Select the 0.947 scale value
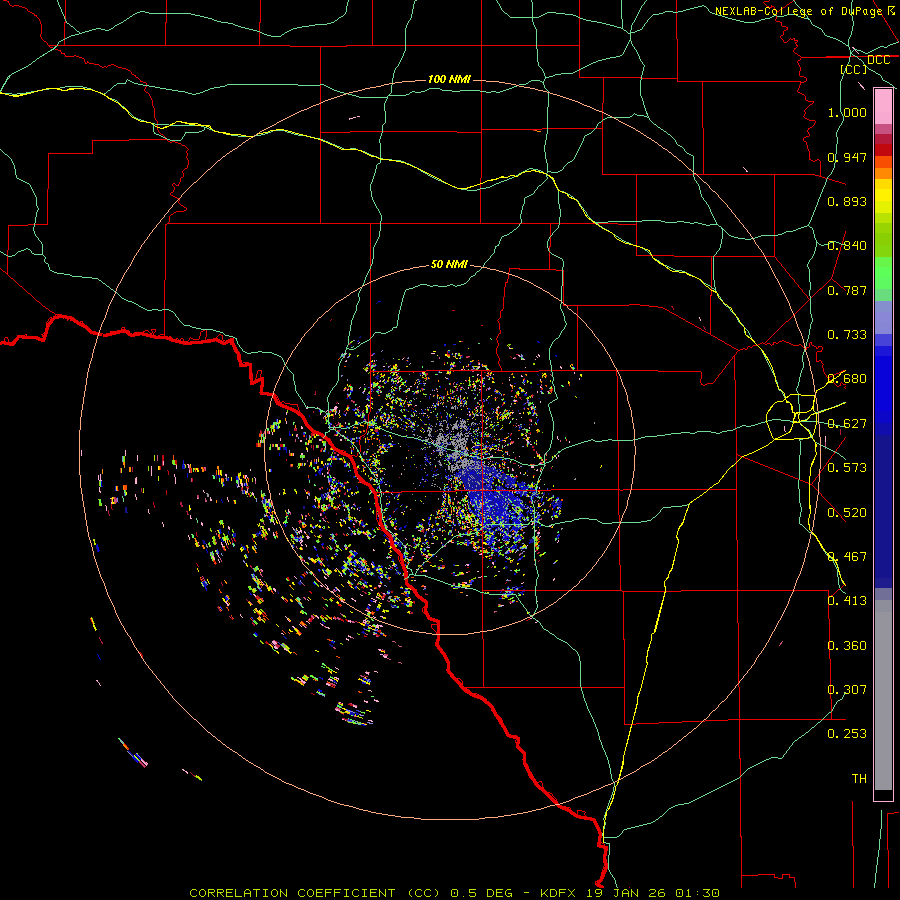 [847, 157]
